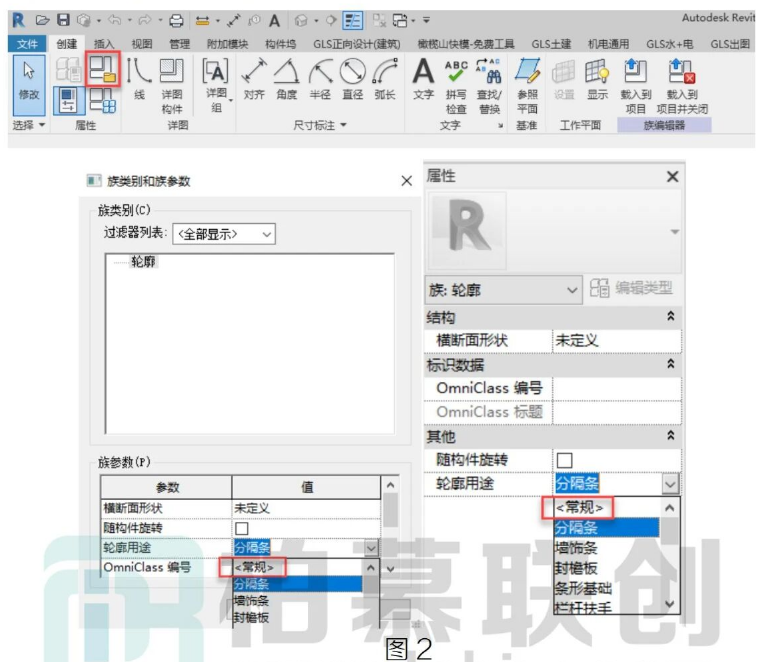Choose the Aligned dimension tool

point(254,80)
